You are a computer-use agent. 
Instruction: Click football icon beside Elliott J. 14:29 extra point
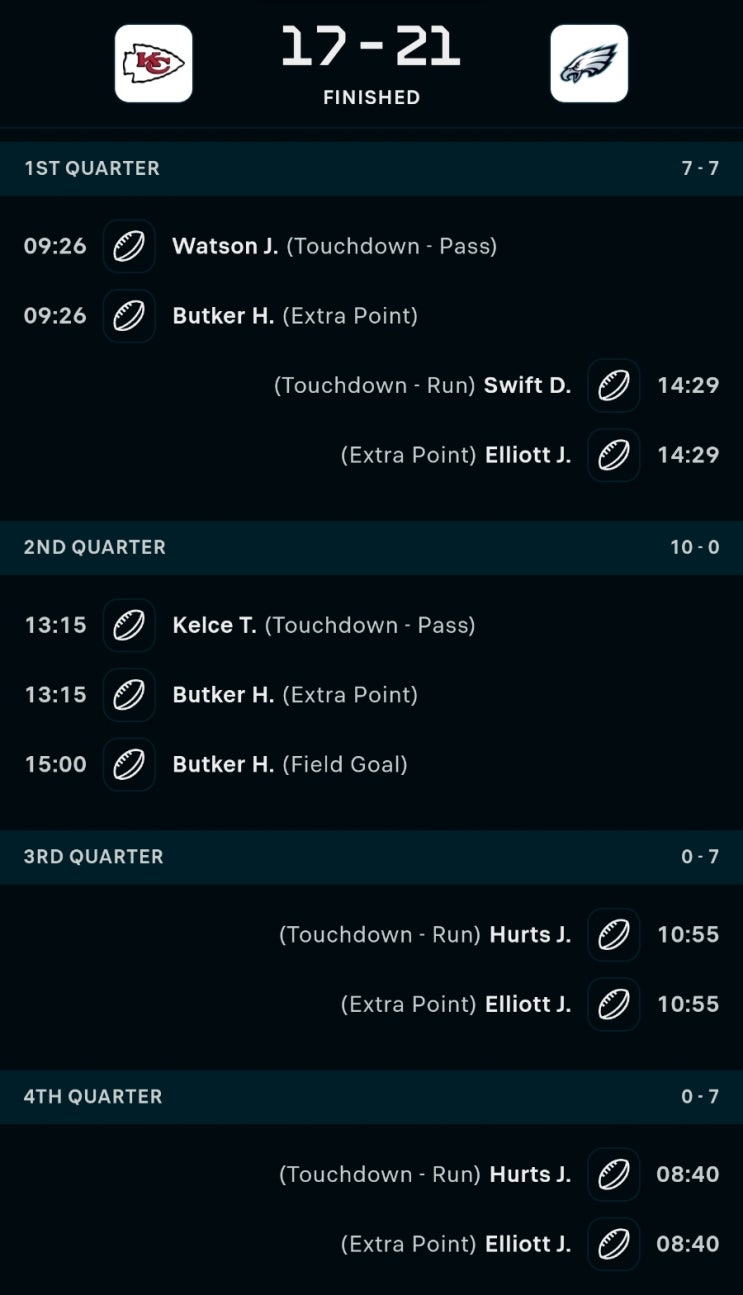(613, 455)
